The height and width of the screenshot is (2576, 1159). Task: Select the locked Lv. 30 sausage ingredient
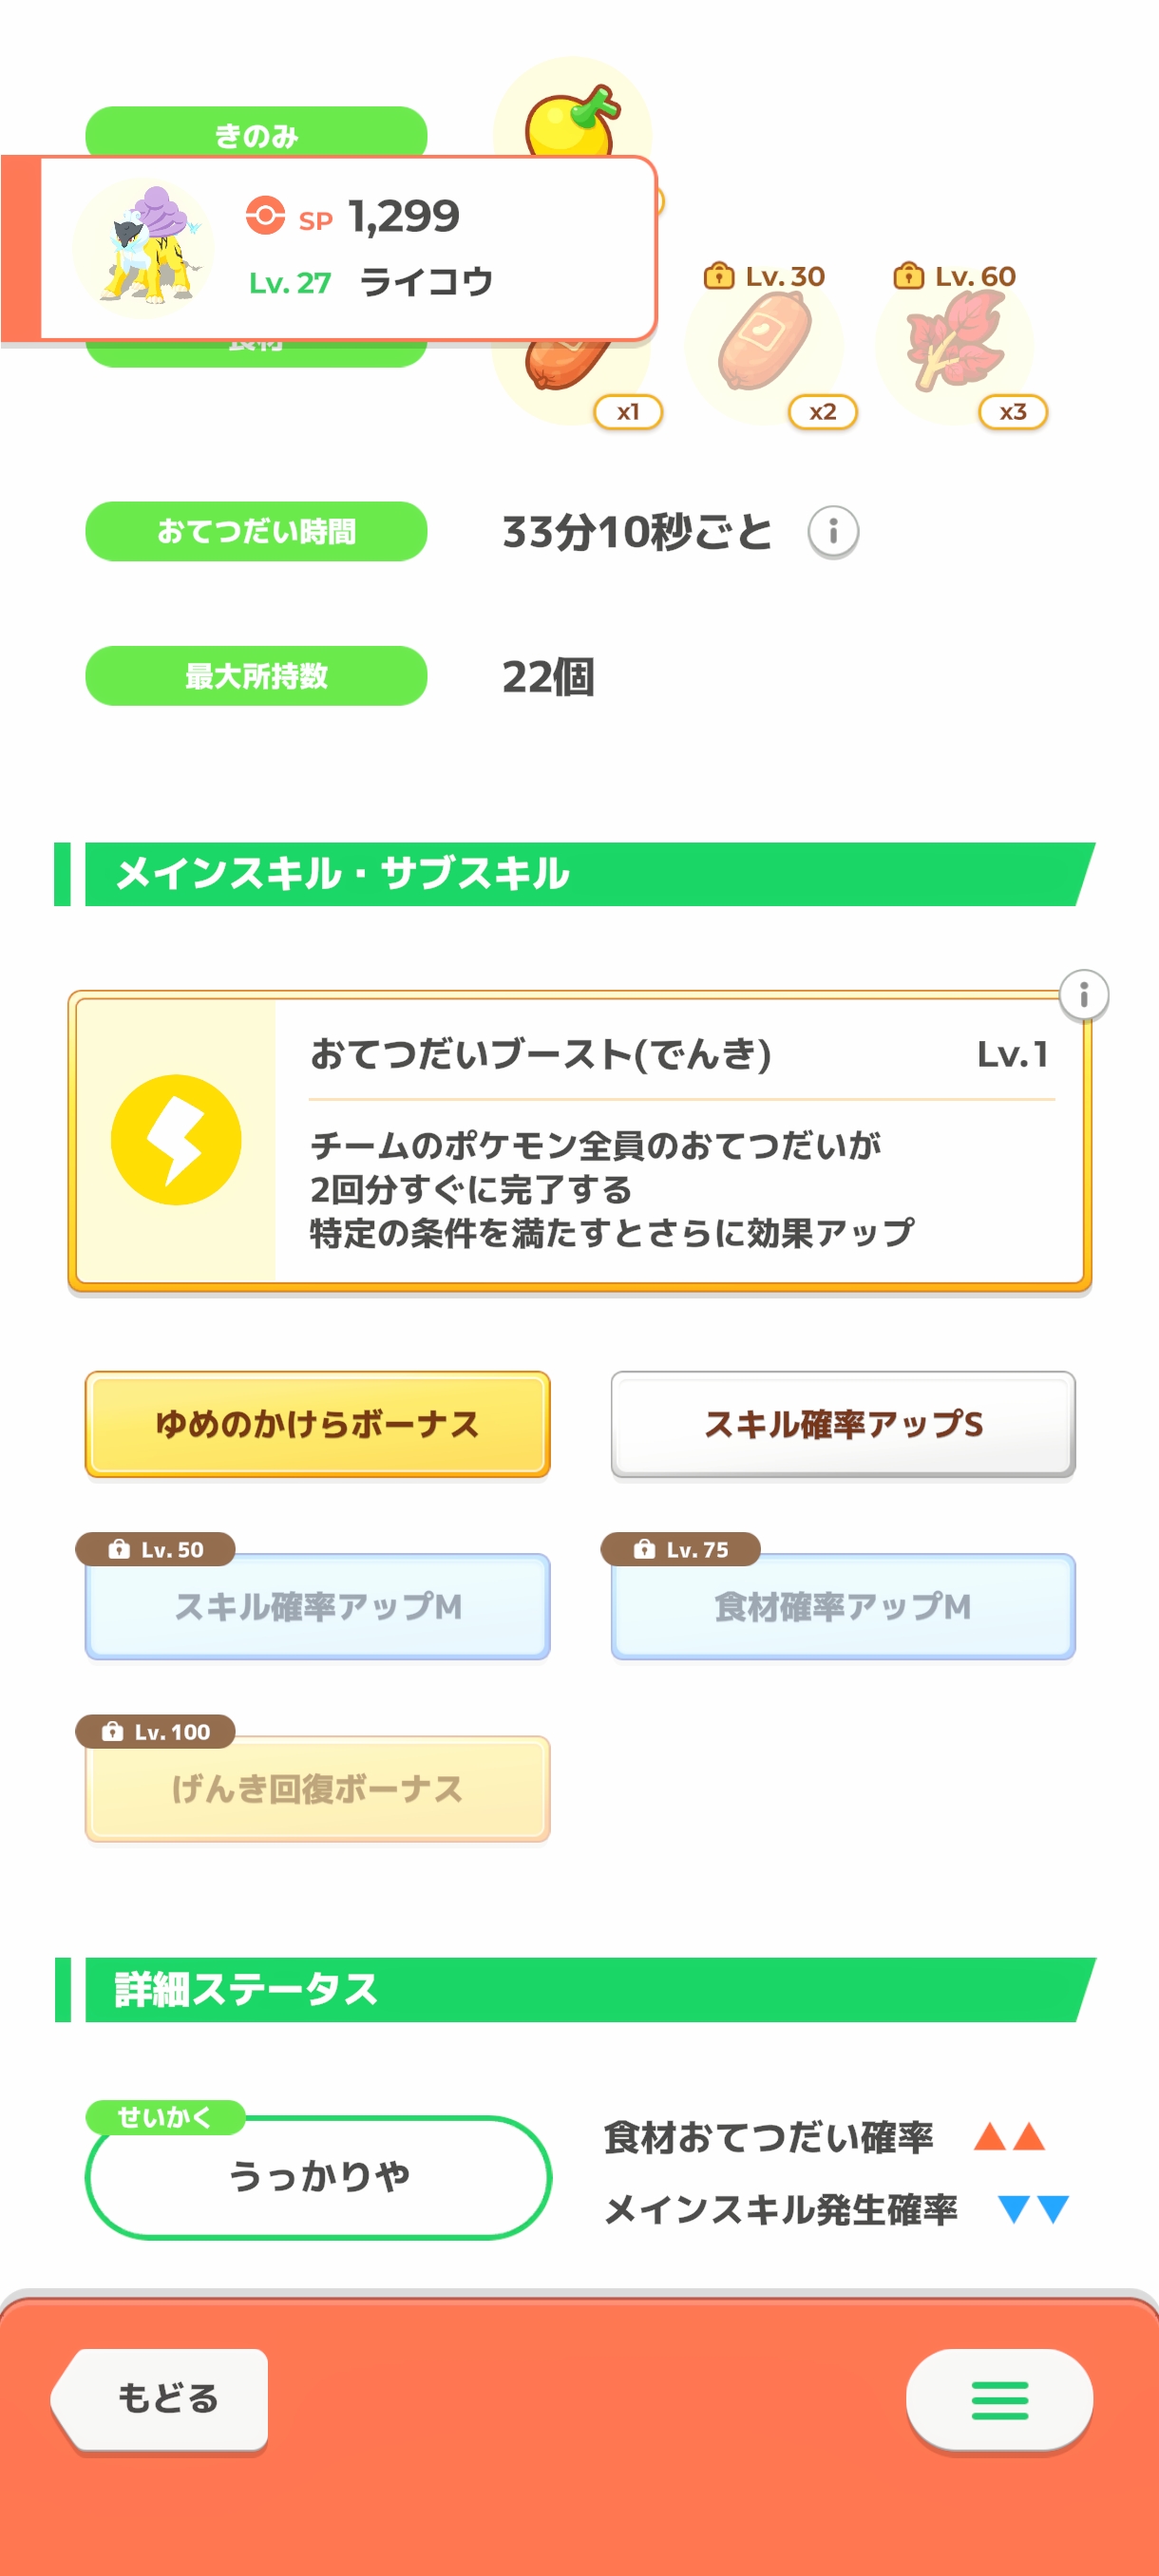(x=764, y=345)
